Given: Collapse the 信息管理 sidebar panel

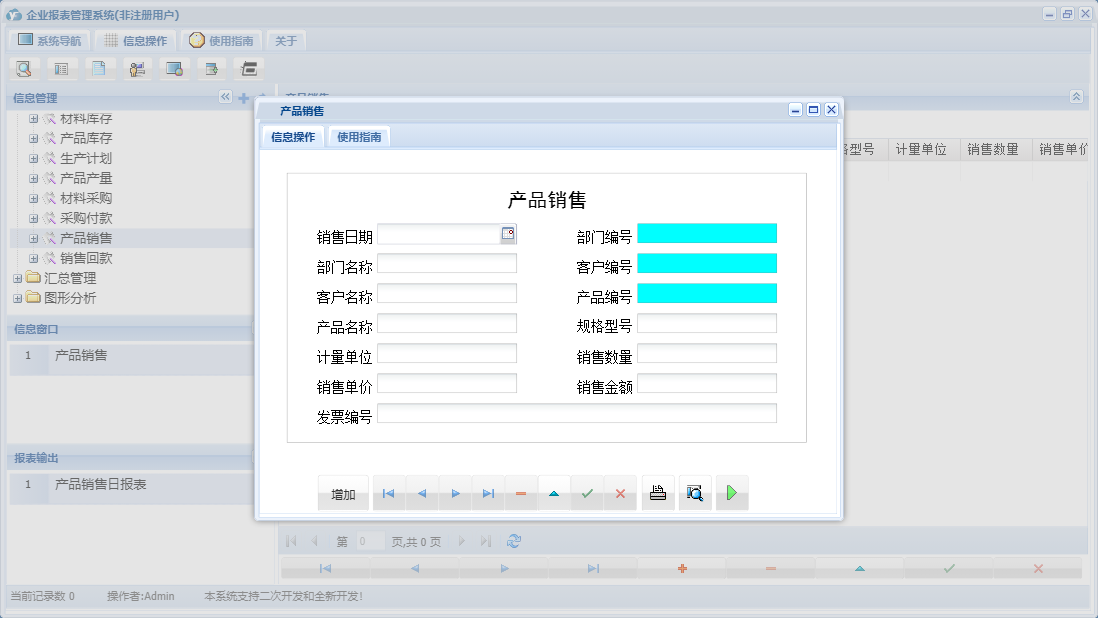Looking at the screenshot, I should click(x=224, y=97).
